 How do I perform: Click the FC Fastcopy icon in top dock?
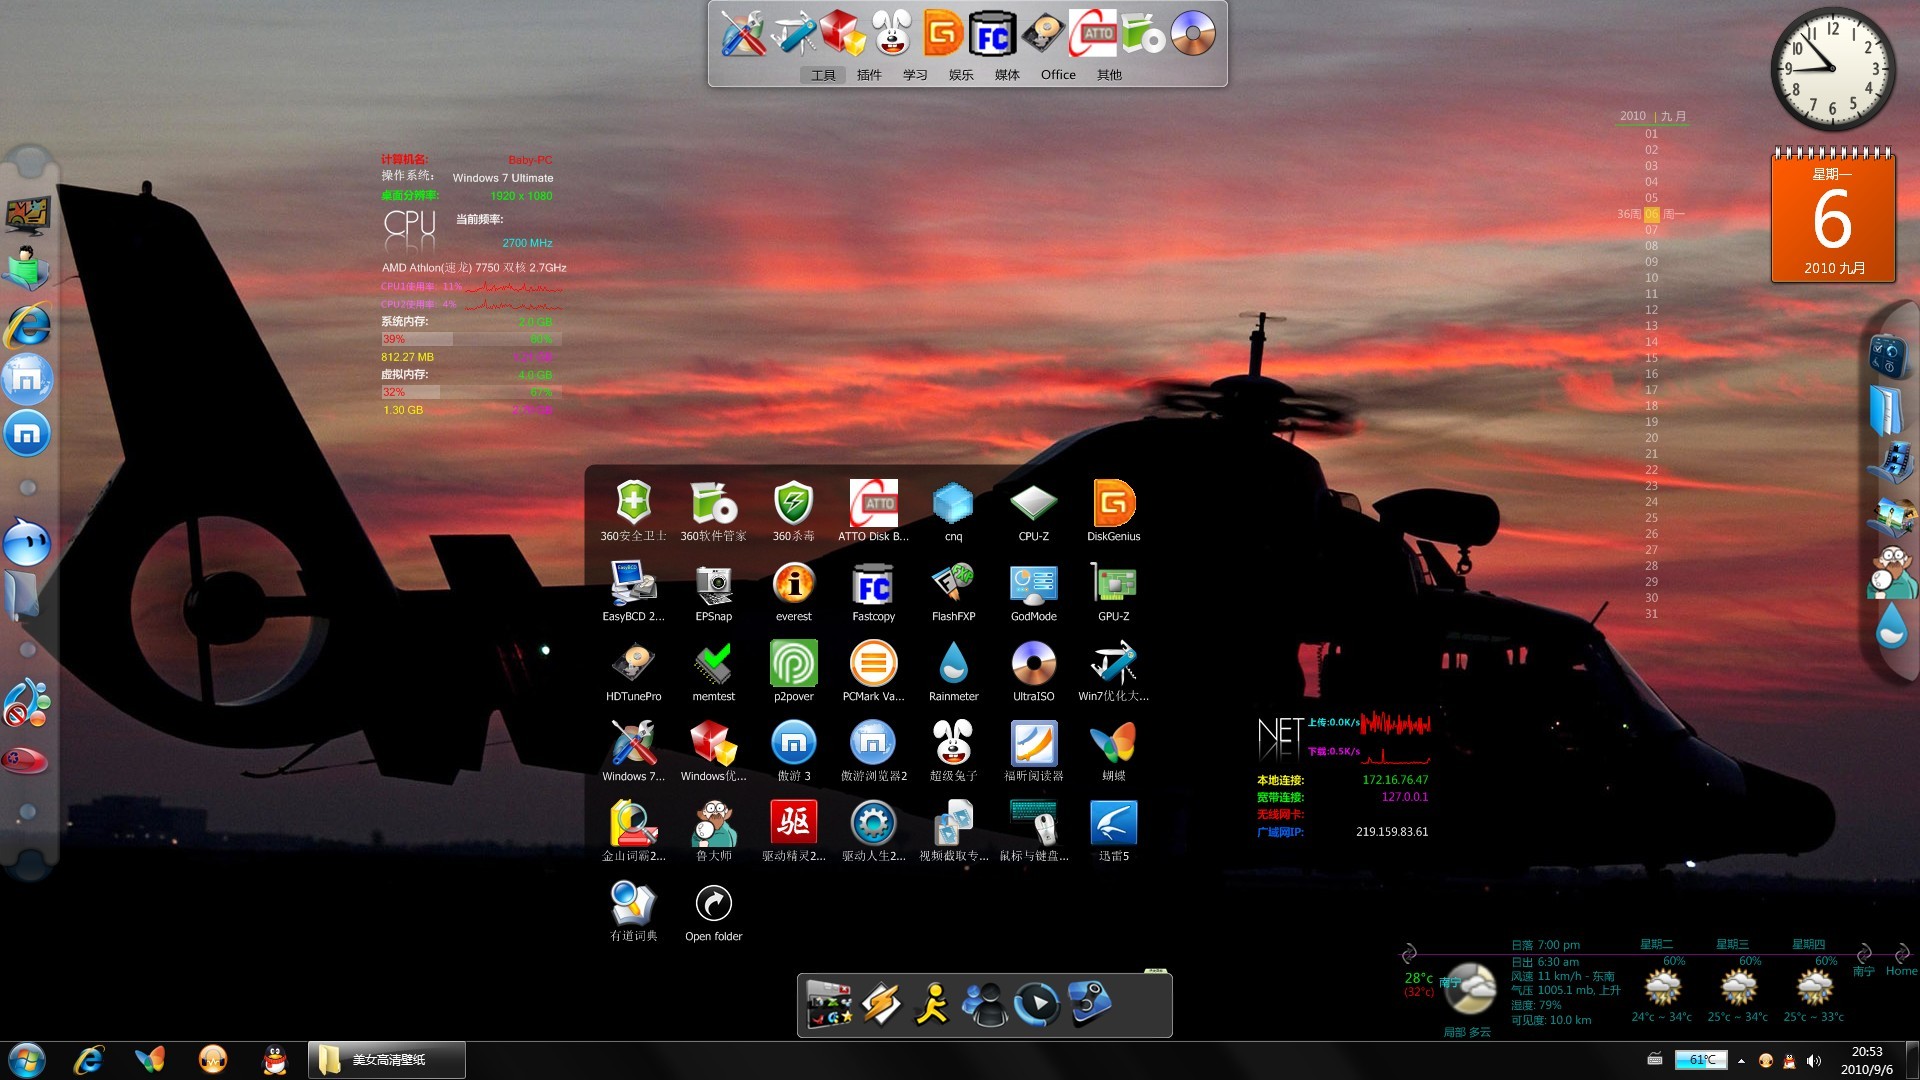click(x=992, y=34)
